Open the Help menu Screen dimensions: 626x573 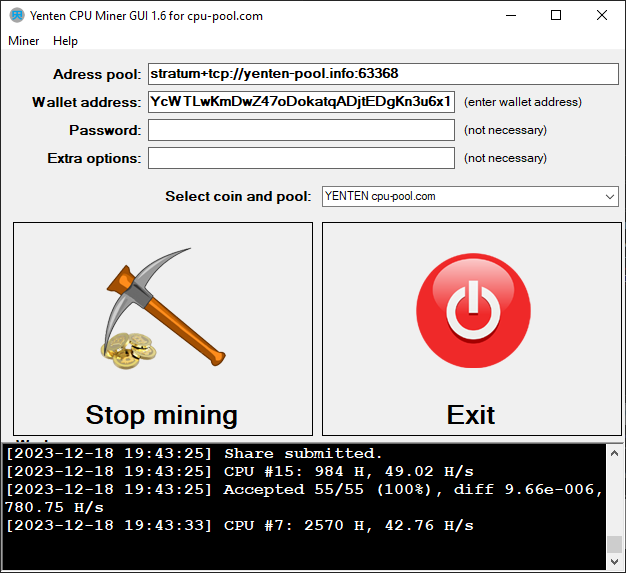[x=65, y=41]
